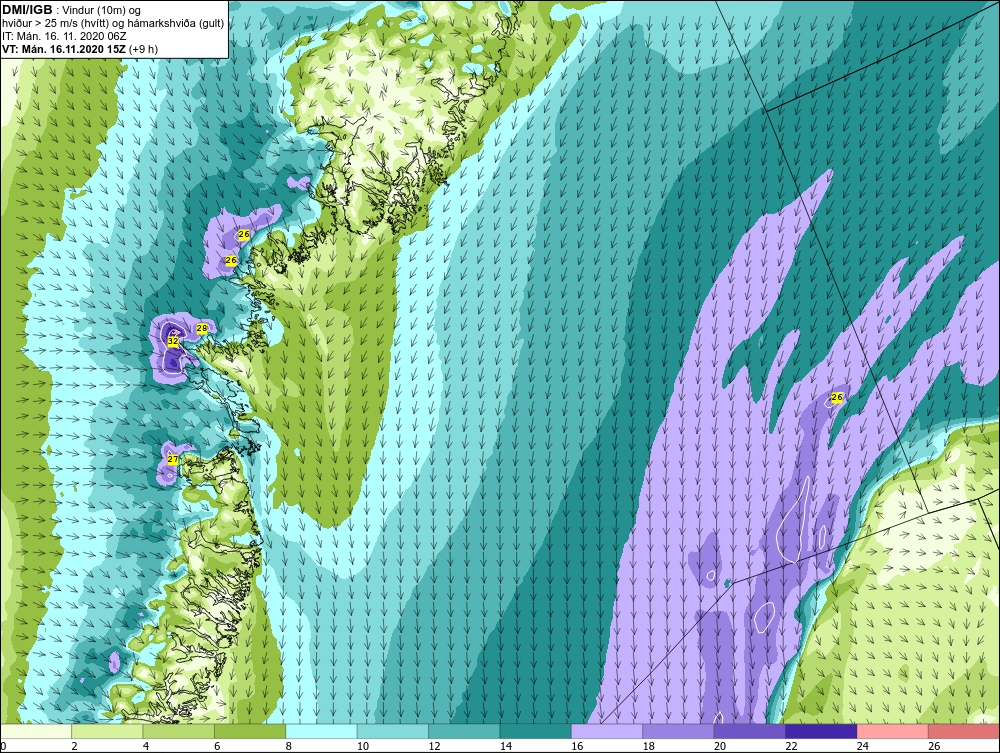Pick the 6–8 m/s olive-green legend swatch
This screenshot has width=1000, height=753.
click(250, 731)
